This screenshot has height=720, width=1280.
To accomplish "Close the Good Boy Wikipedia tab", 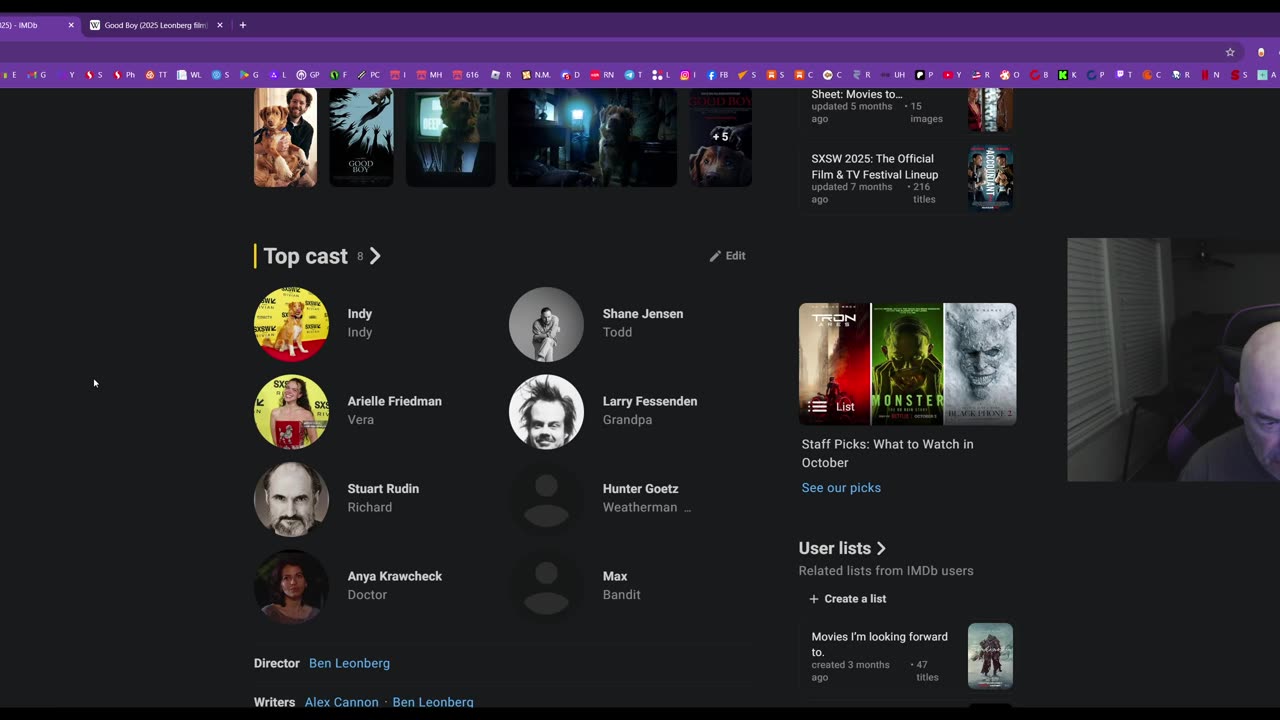I will pyautogui.click(x=220, y=25).
